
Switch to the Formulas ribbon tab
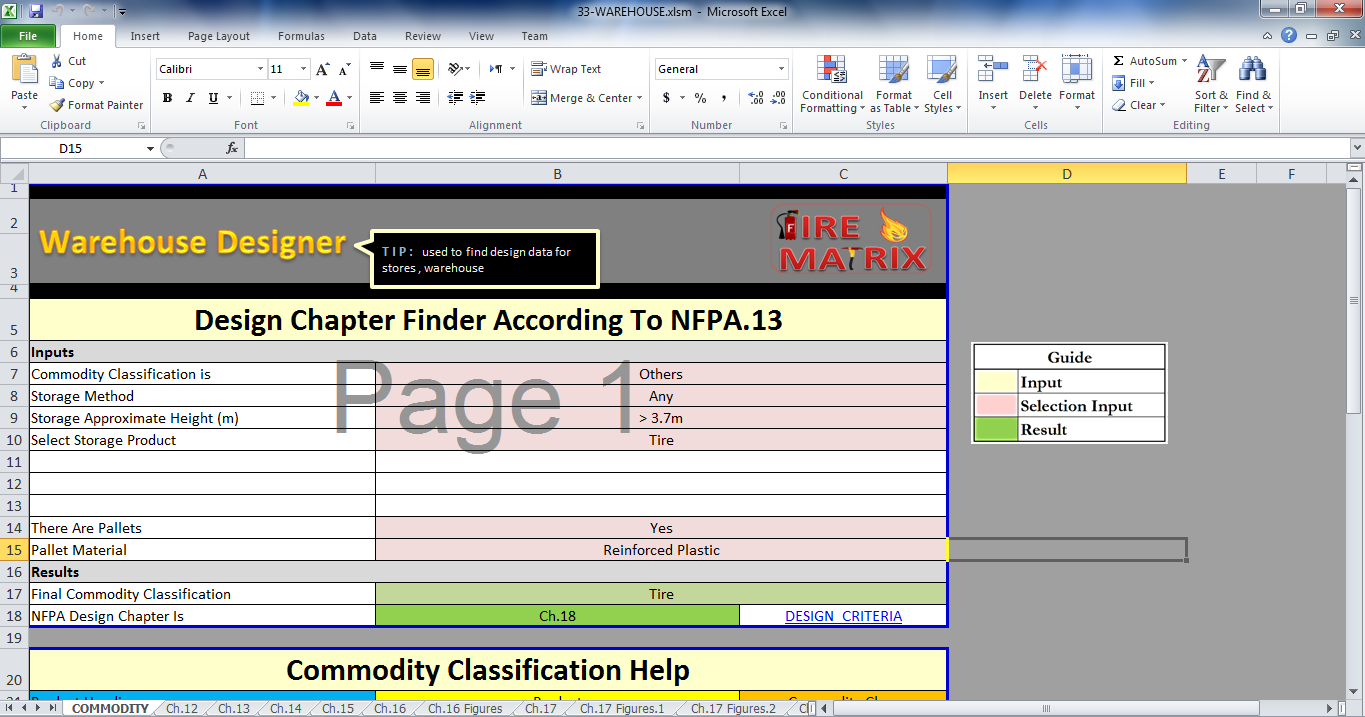(x=301, y=36)
